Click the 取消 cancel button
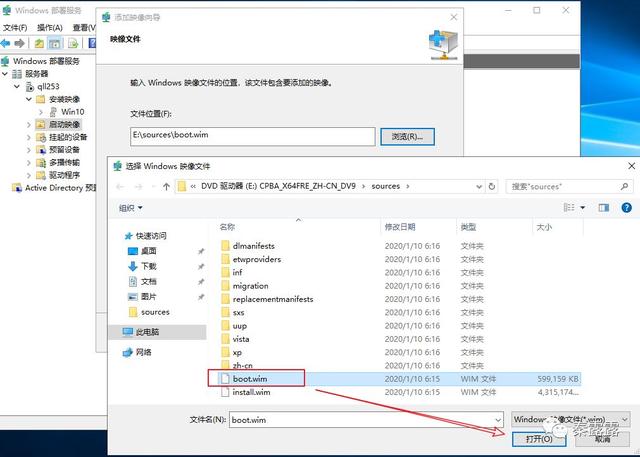This screenshot has width=640, height=457. tap(602, 439)
